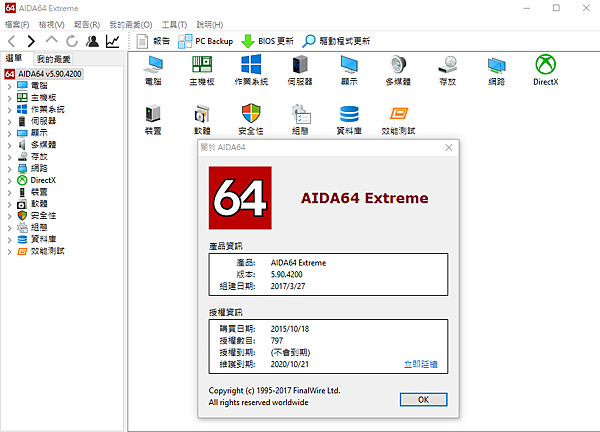600x432 pixels.
Task: Open 驅動程式更新 driver update
Action: pos(336,41)
